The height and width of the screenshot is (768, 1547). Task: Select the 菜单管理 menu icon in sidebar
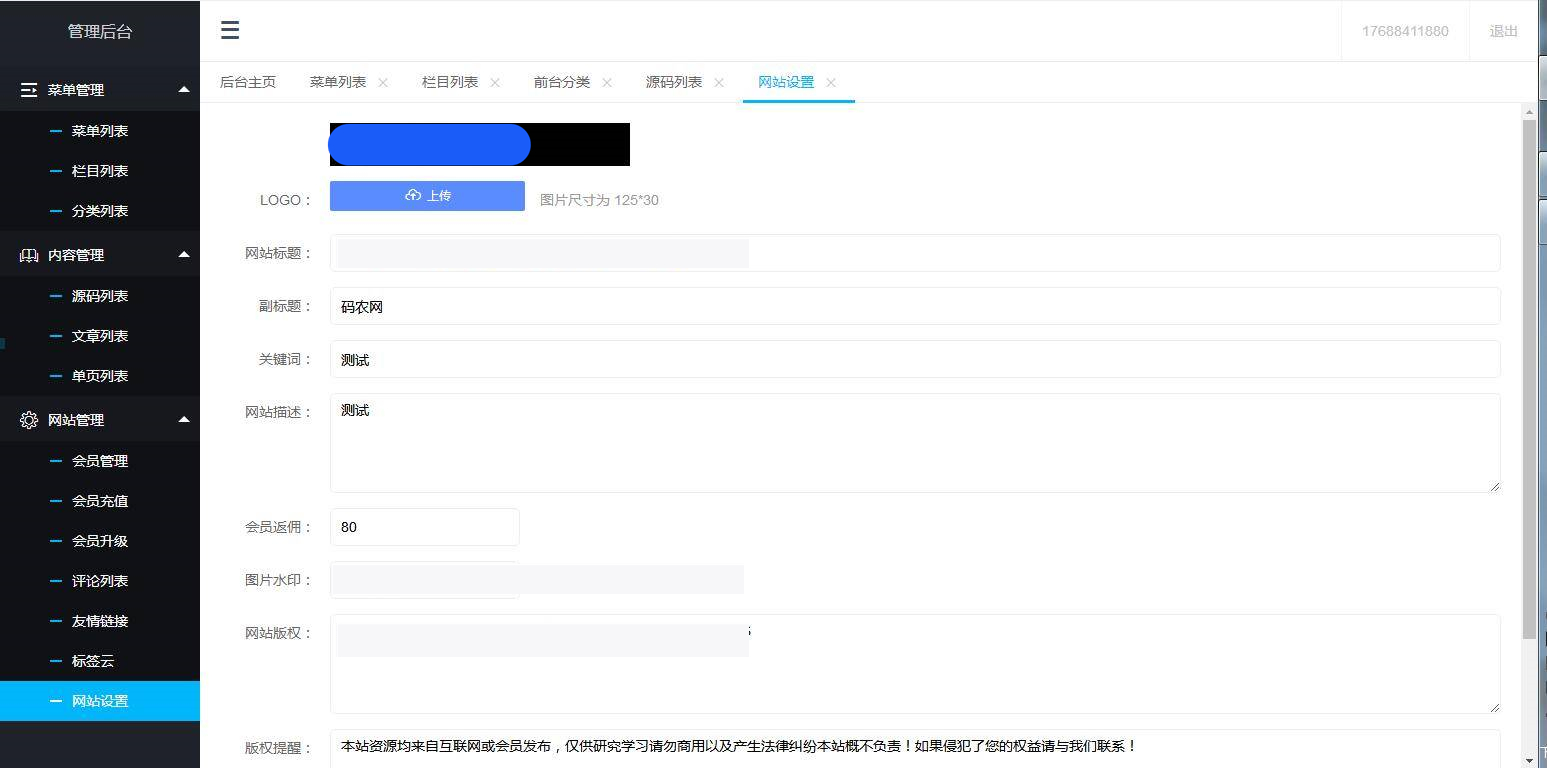[x=28, y=89]
